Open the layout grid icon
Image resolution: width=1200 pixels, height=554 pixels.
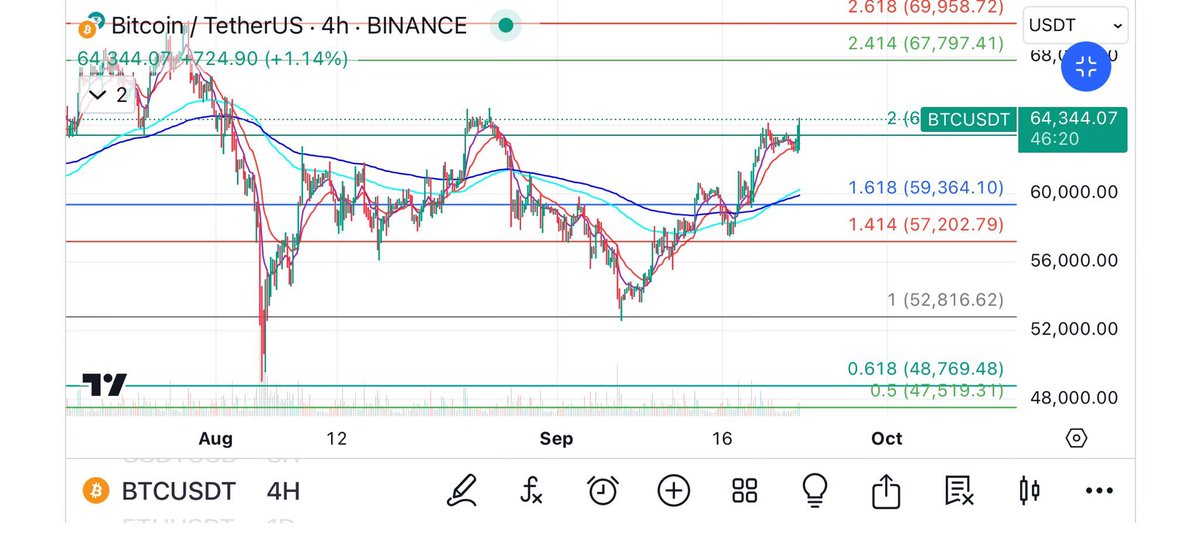[744, 490]
